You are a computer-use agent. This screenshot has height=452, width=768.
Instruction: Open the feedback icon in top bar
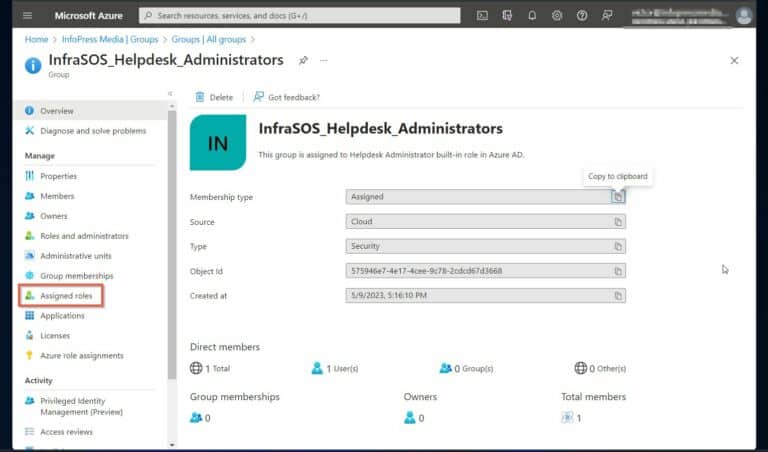[x=607, y=16]
